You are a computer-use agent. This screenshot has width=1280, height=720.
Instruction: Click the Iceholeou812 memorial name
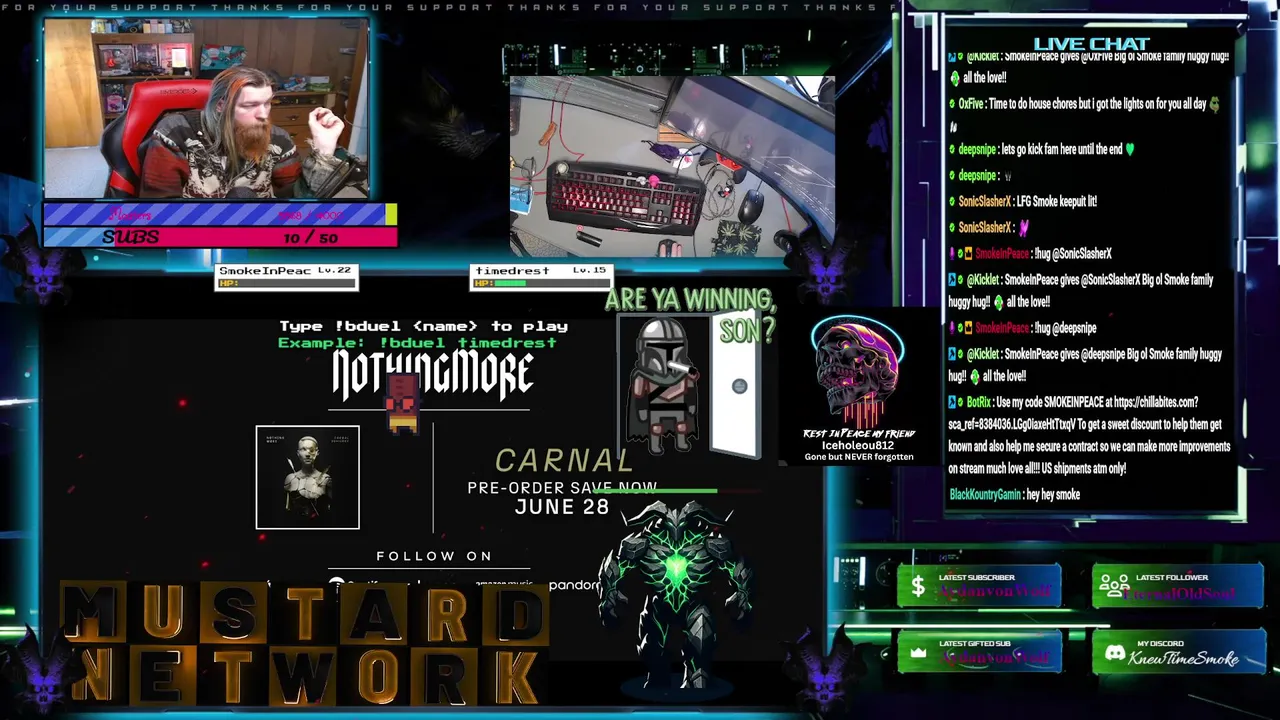coord(858,445)
